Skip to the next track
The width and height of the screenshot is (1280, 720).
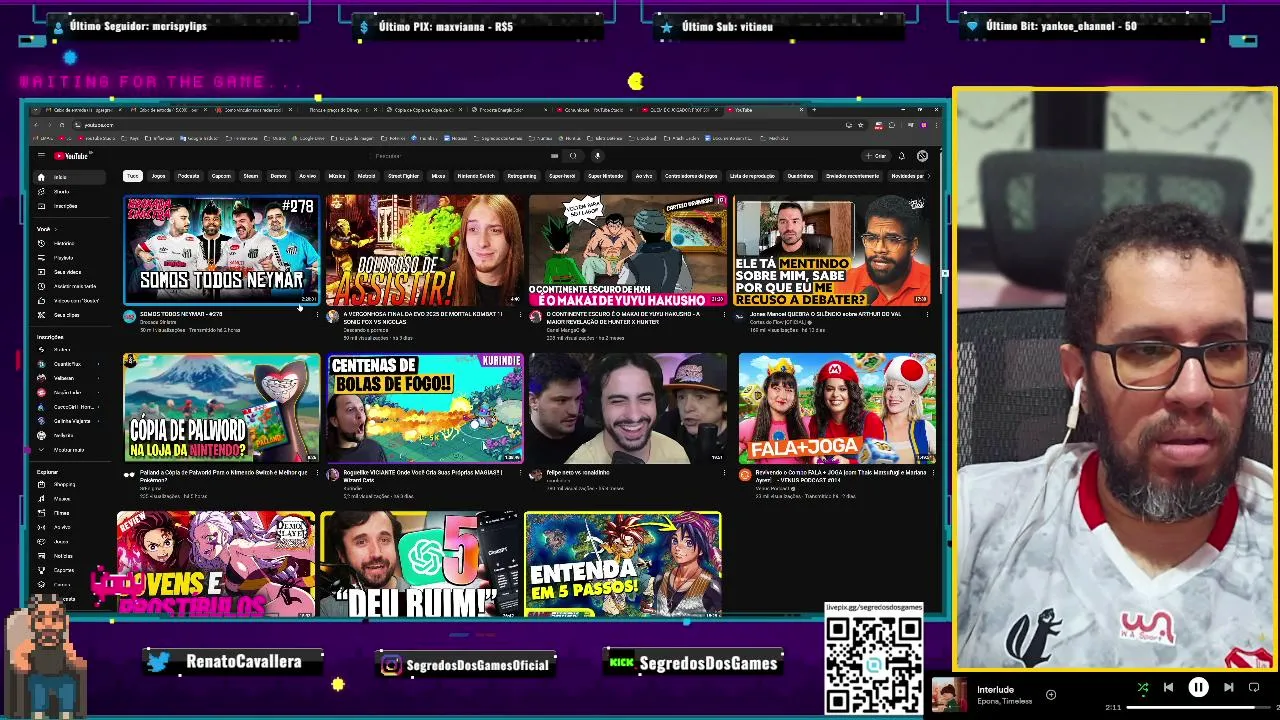point(1229,687)
